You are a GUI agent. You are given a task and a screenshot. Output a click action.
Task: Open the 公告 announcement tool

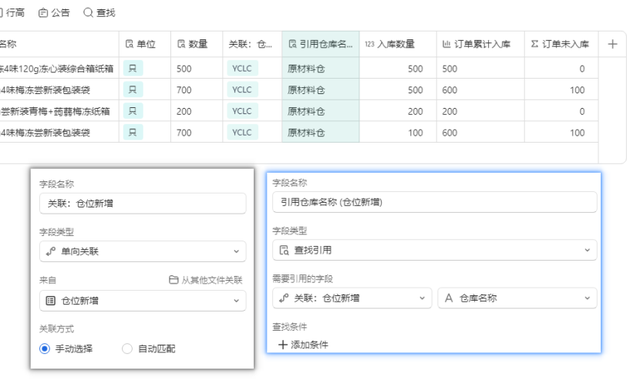(54, 13)
